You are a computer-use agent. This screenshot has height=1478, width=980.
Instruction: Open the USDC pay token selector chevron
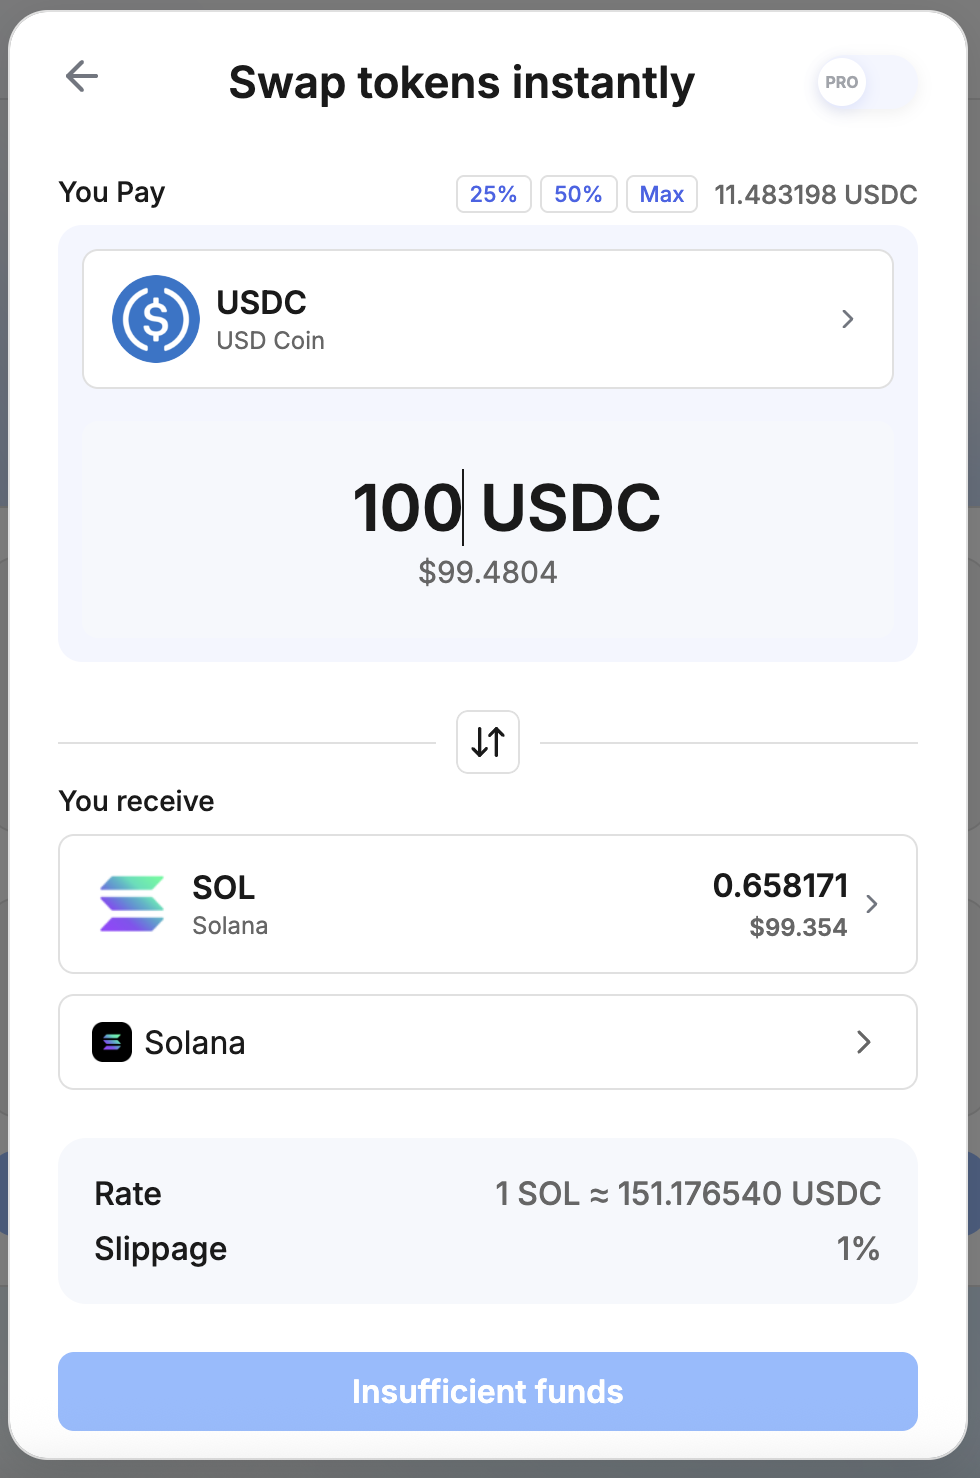[x=848, y=319]
